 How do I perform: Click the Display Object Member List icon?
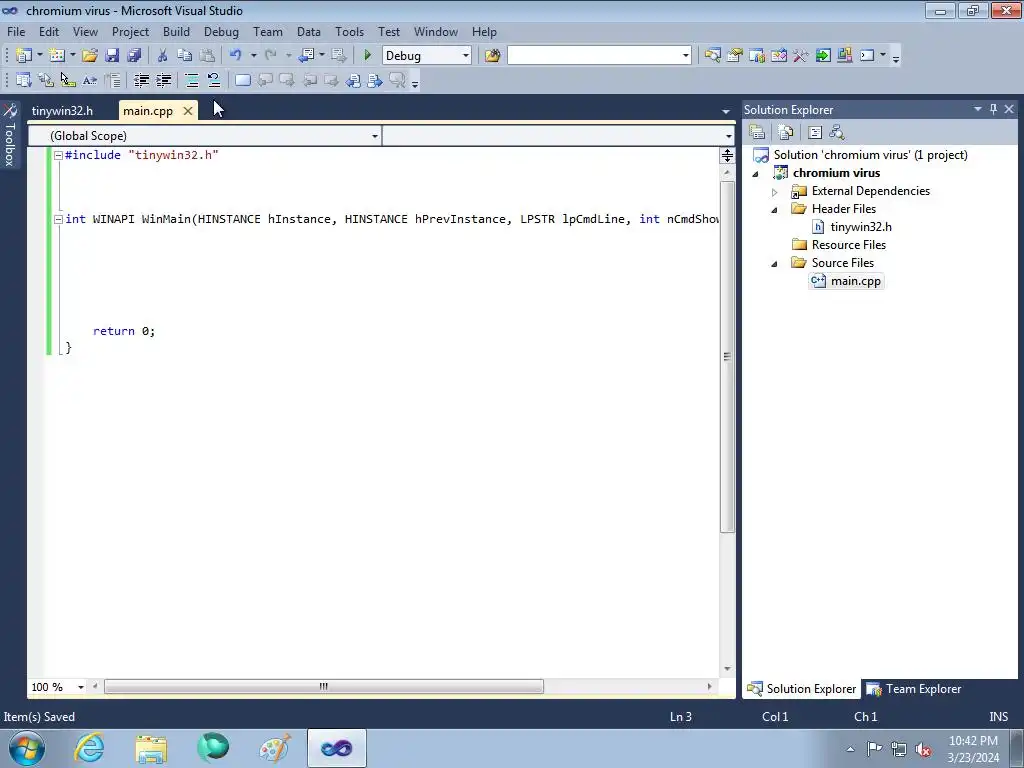[24, 80]
